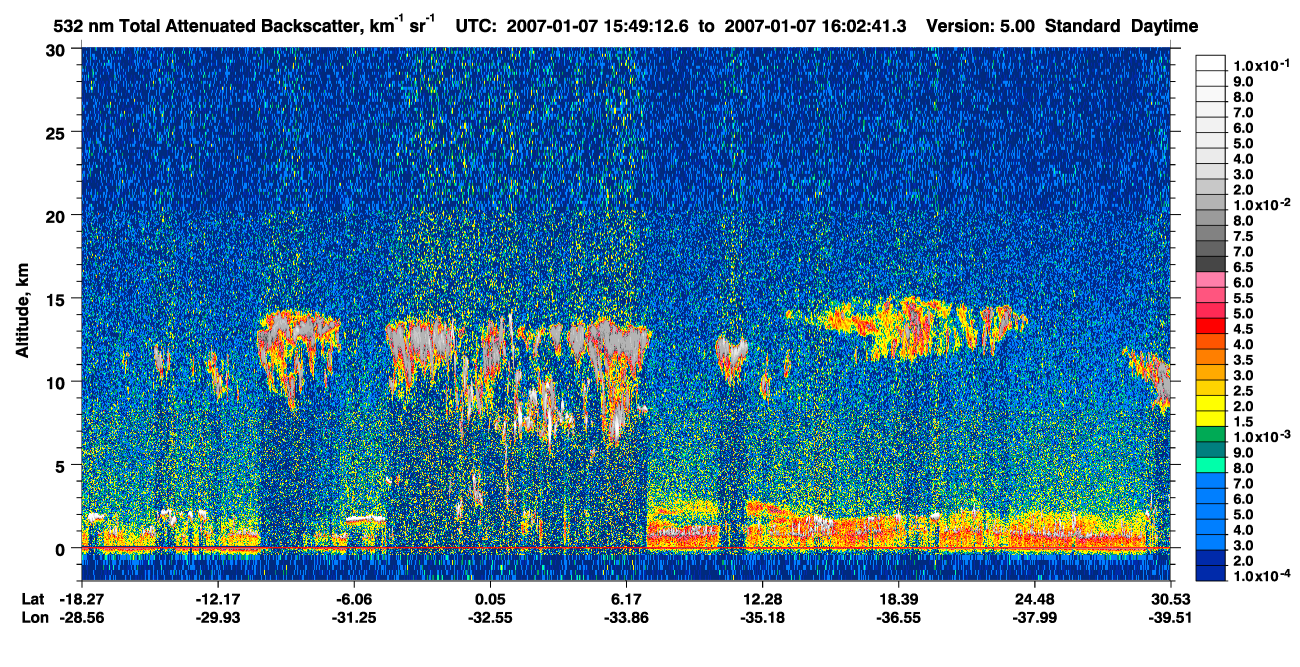
Task: Click latitude value '30.53'
Action: coord(1170,599)
